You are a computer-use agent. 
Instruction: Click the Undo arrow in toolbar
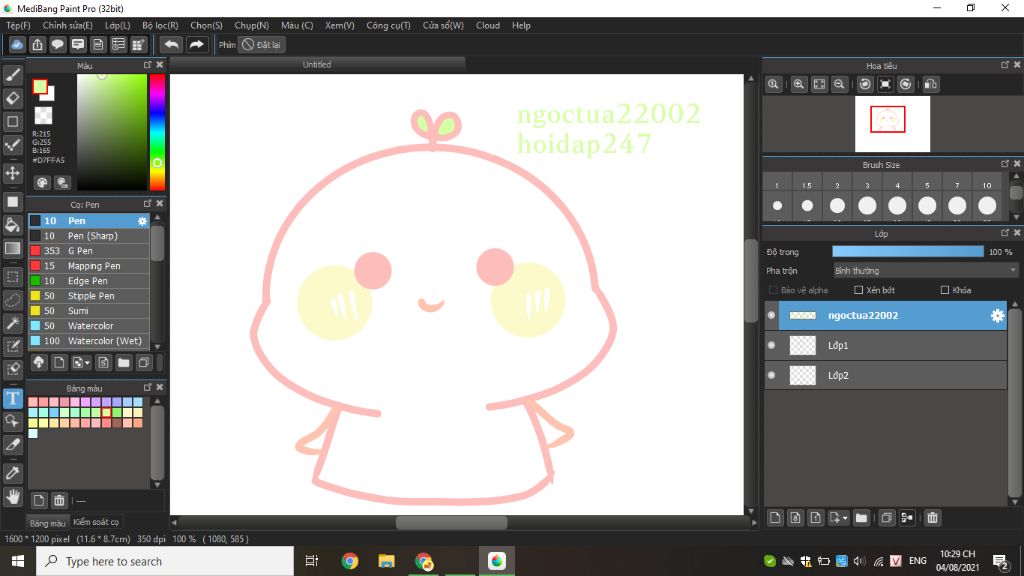click(171, 44)
